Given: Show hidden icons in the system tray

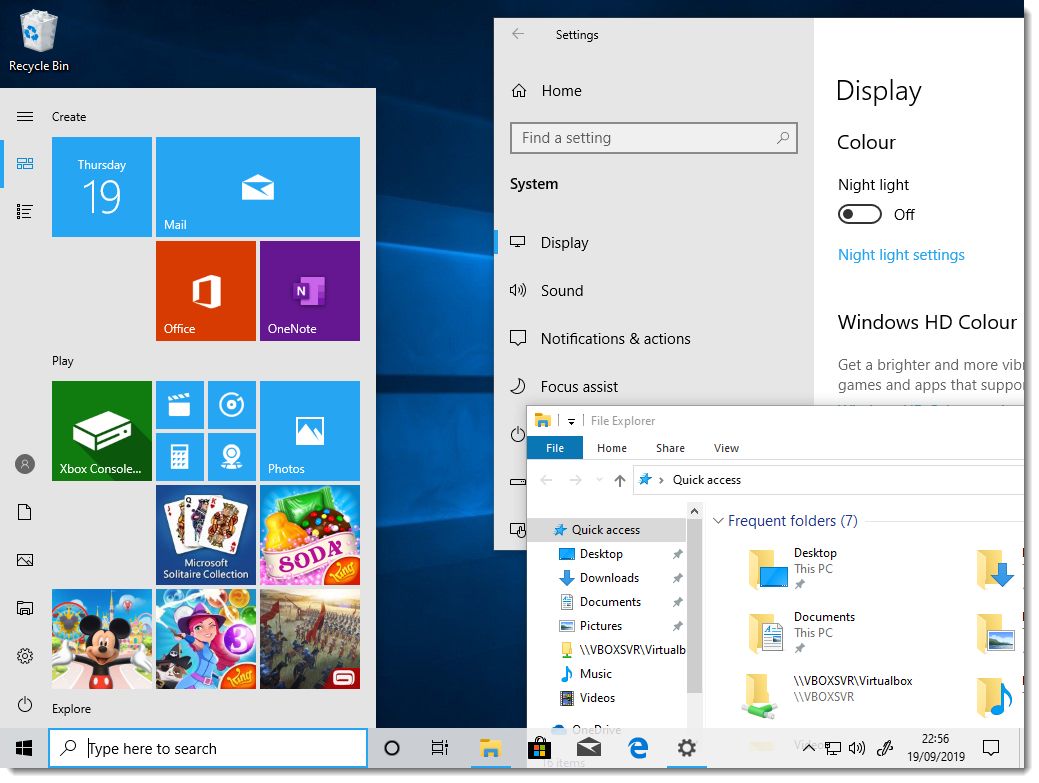Looking at the screenshot, I should (808, 747).
